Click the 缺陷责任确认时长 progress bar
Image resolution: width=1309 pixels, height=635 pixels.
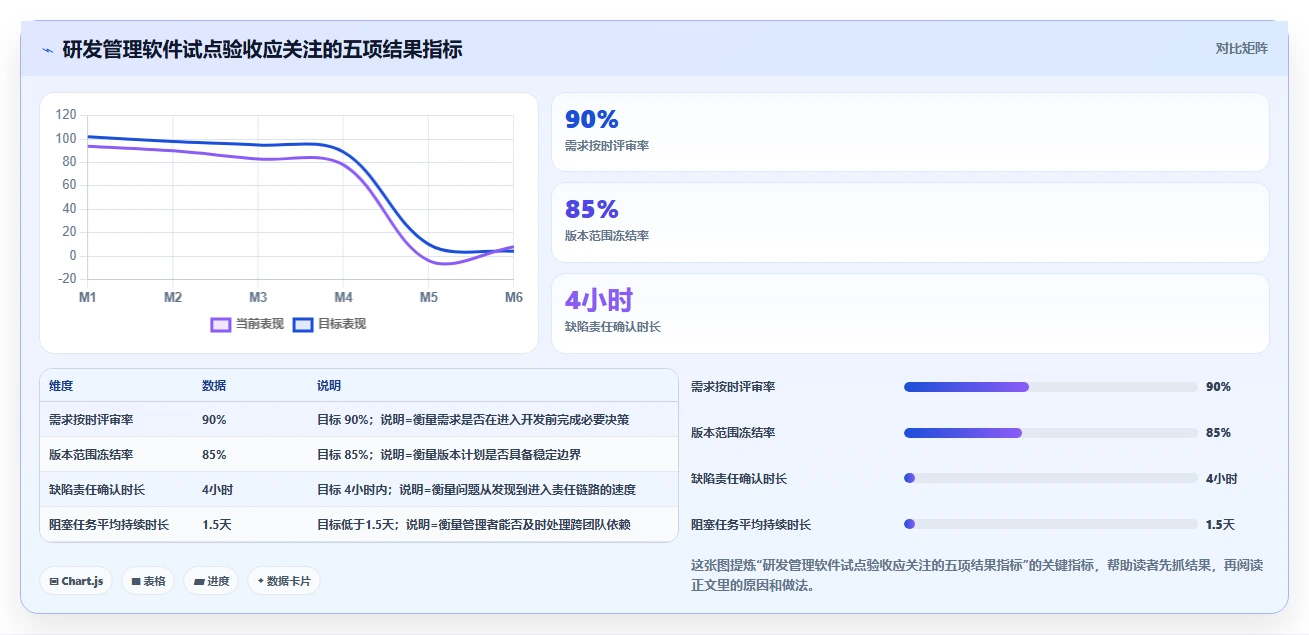1050,478
